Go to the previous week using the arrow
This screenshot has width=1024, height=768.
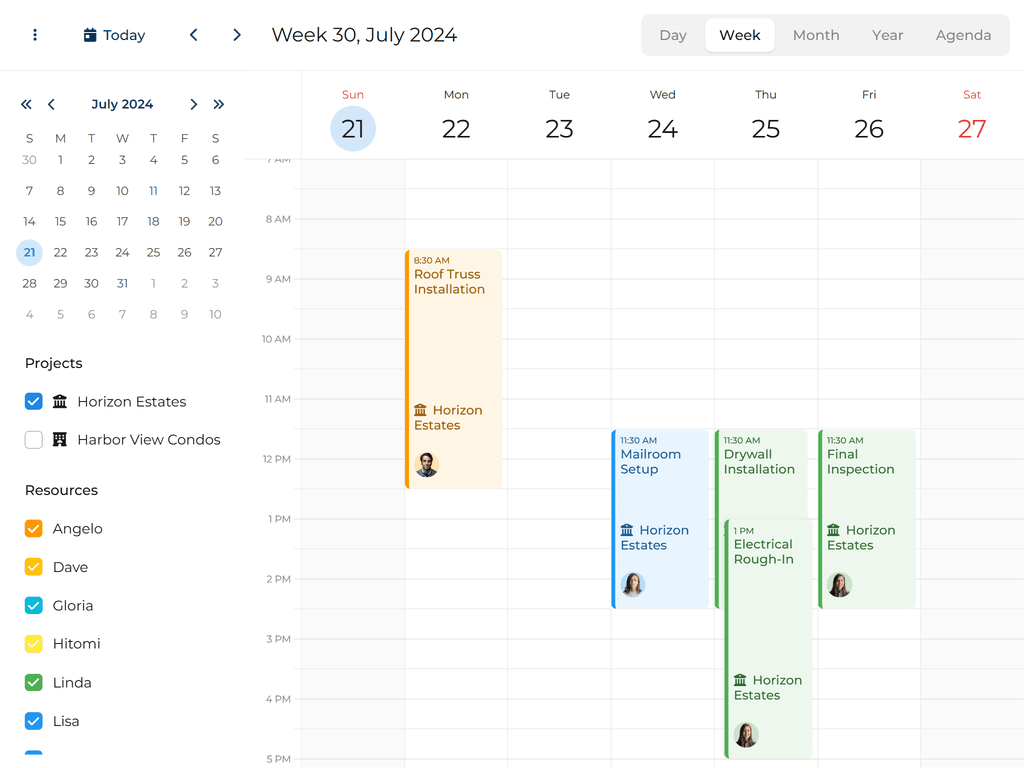click(x=194, y=35)
